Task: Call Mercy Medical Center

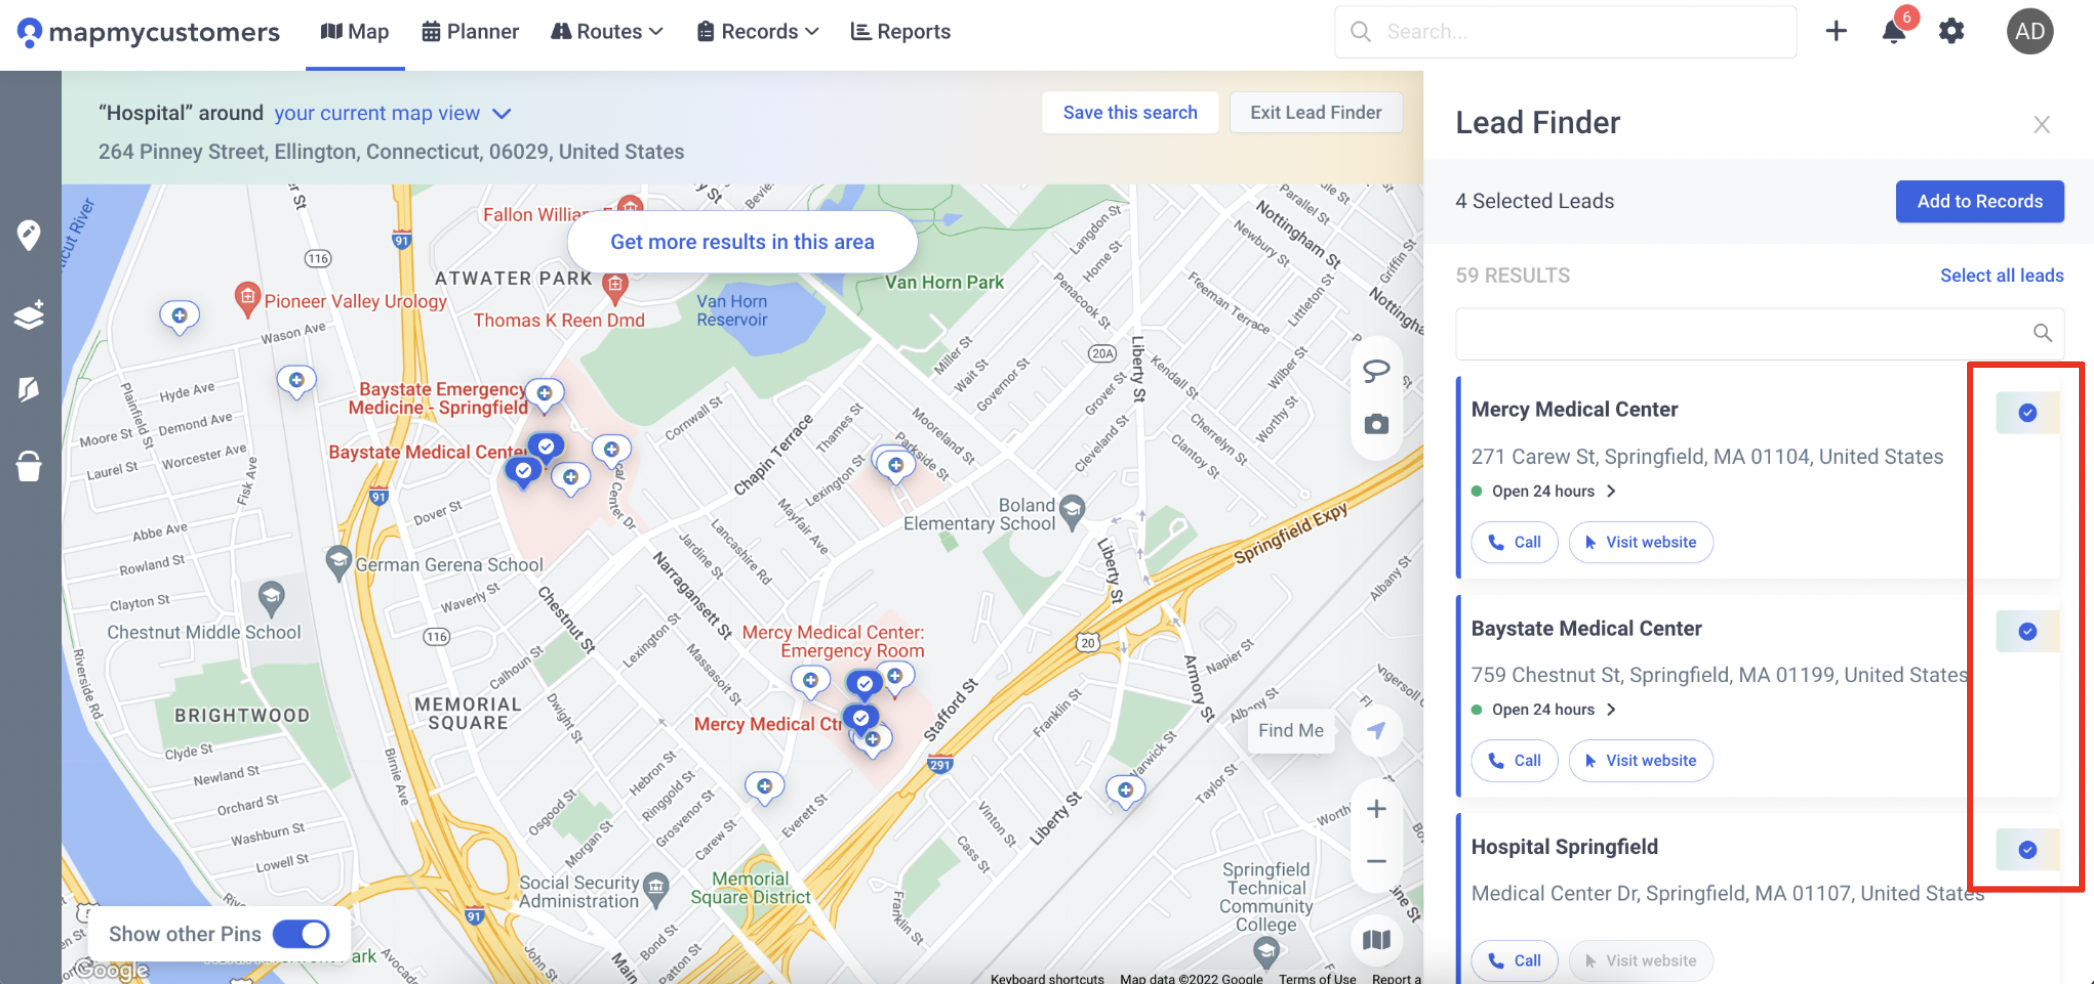Action: pos(1514,542)
